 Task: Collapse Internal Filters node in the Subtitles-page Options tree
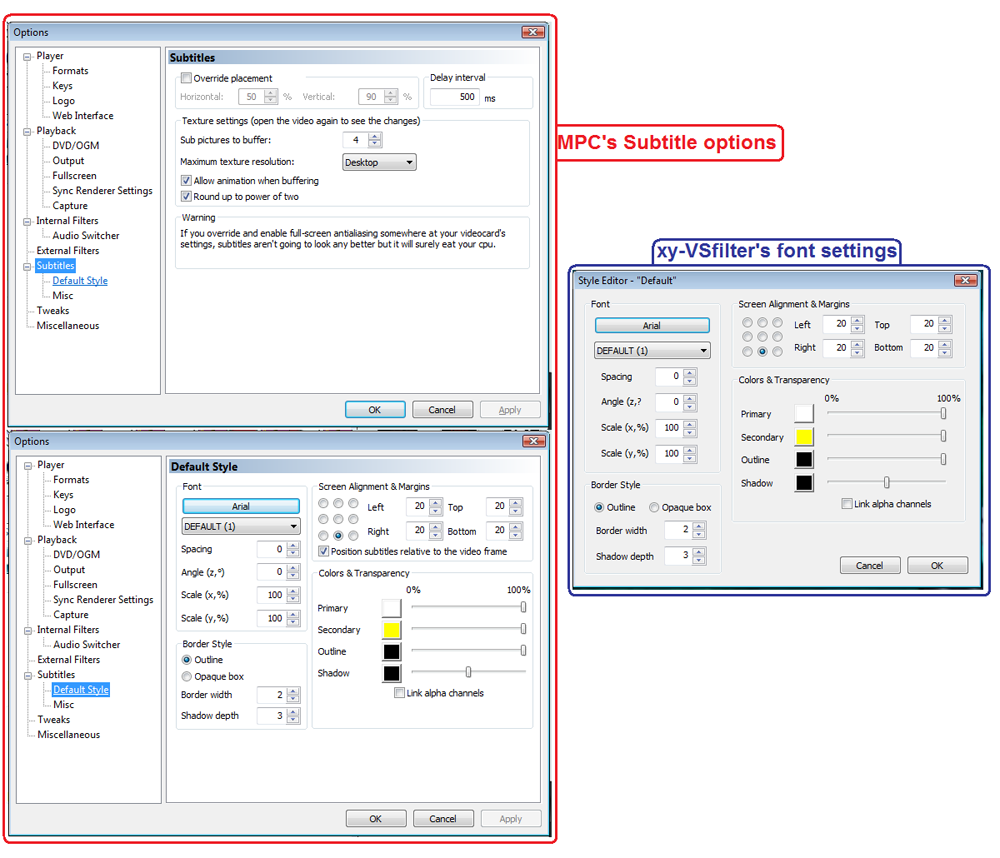pyautogui.click(x=27, y=221)
